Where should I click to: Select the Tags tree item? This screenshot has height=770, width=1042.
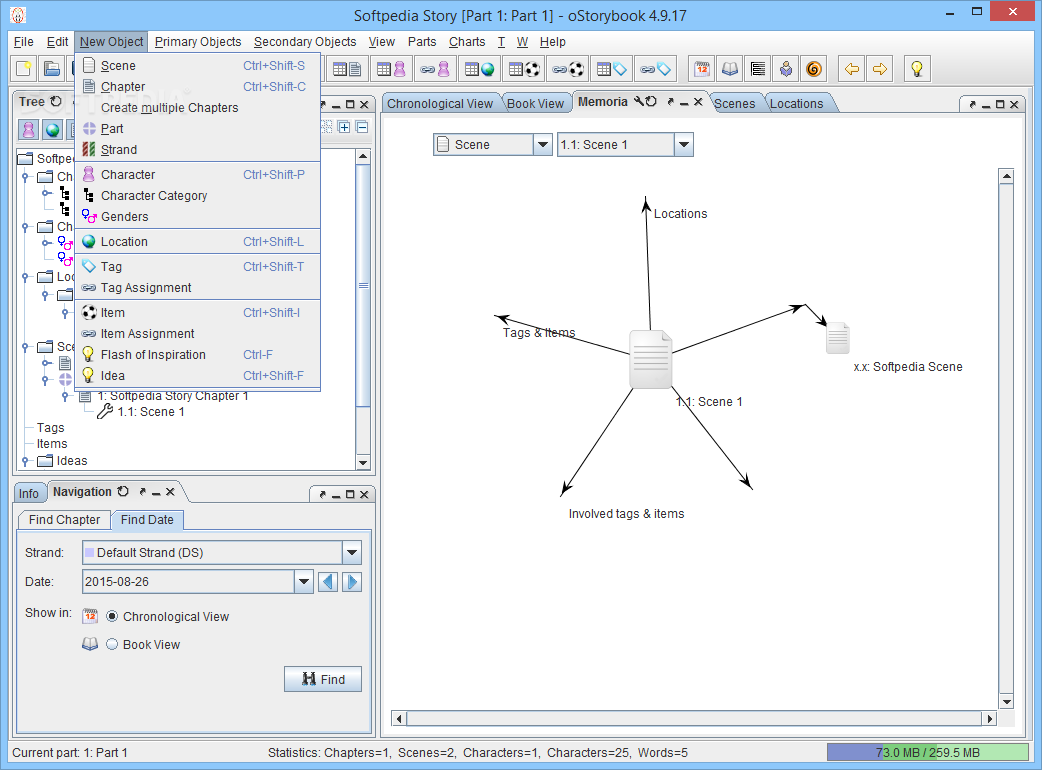[x=51, y=428]
